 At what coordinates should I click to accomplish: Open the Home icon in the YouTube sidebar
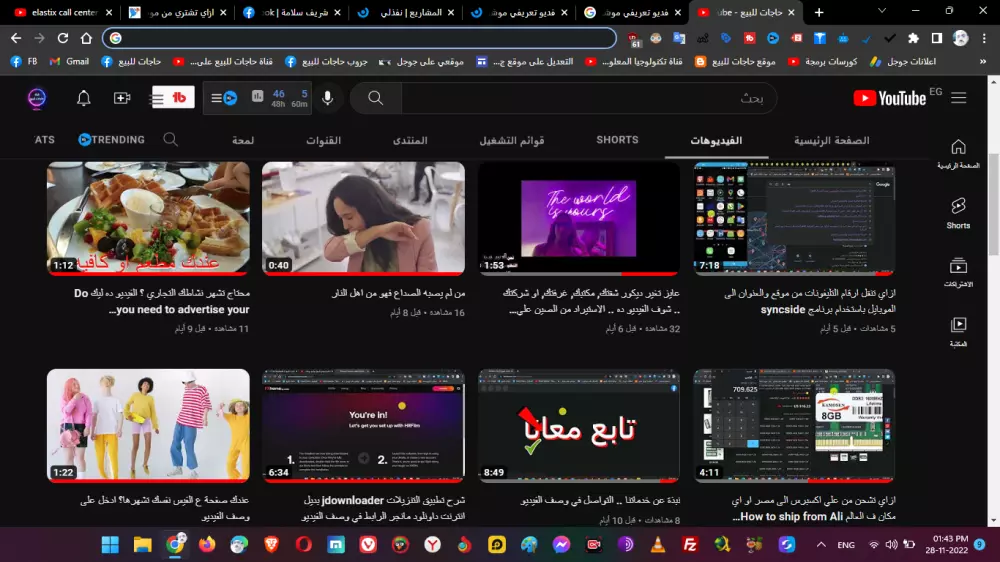958,154
